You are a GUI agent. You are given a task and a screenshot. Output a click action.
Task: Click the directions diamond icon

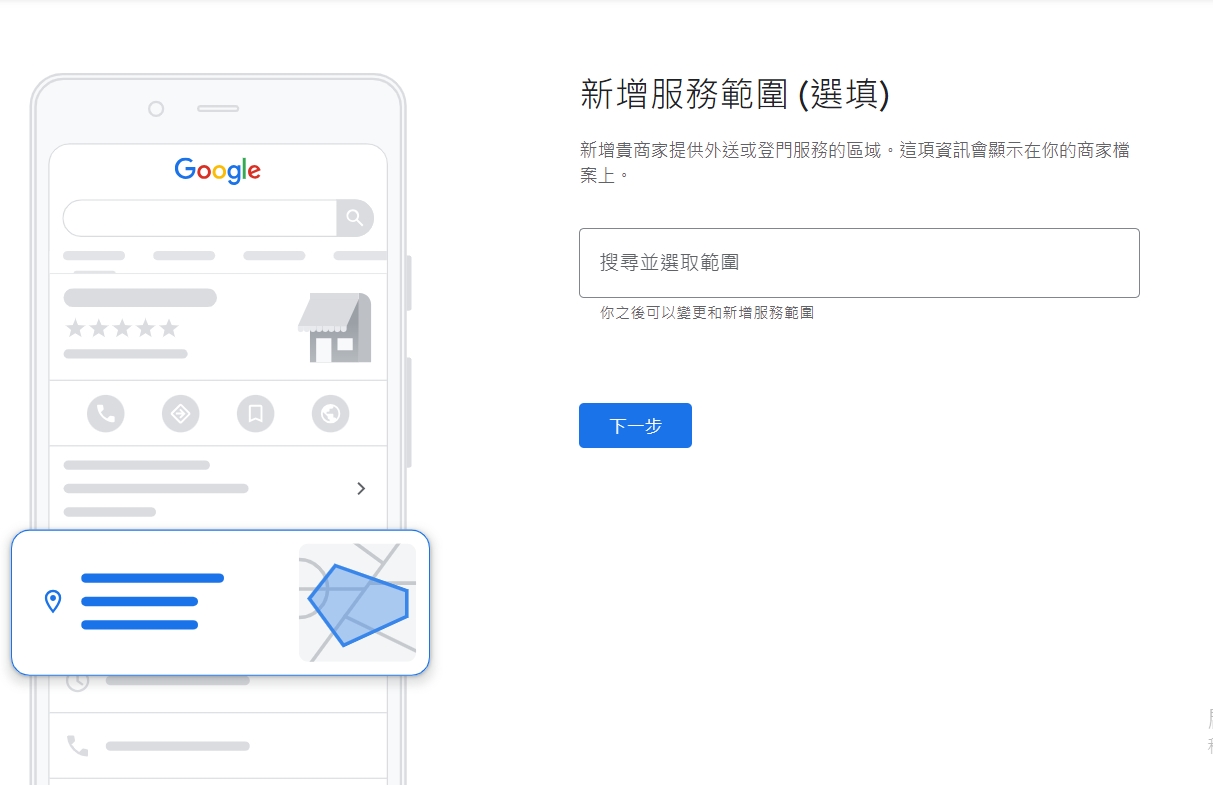[181, 413]
